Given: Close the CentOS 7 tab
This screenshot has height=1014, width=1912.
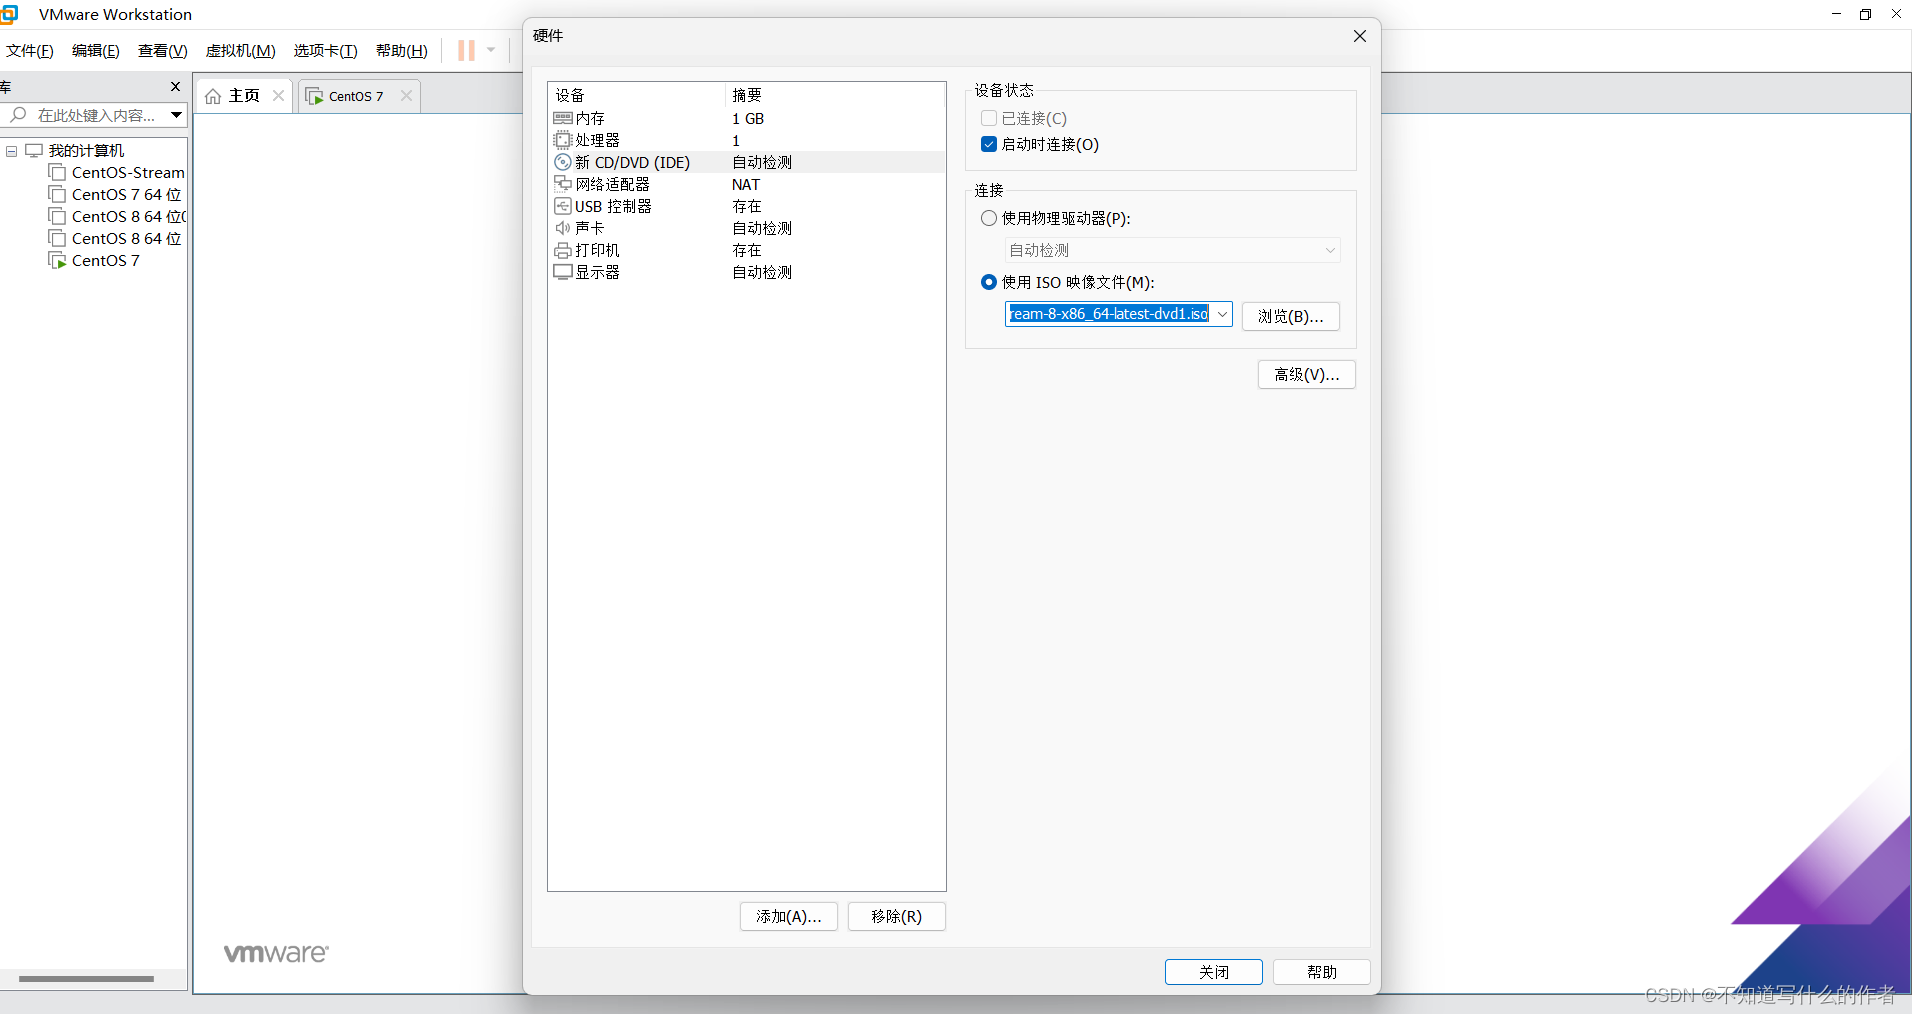Looking at the screenshot, I should 406,96.
